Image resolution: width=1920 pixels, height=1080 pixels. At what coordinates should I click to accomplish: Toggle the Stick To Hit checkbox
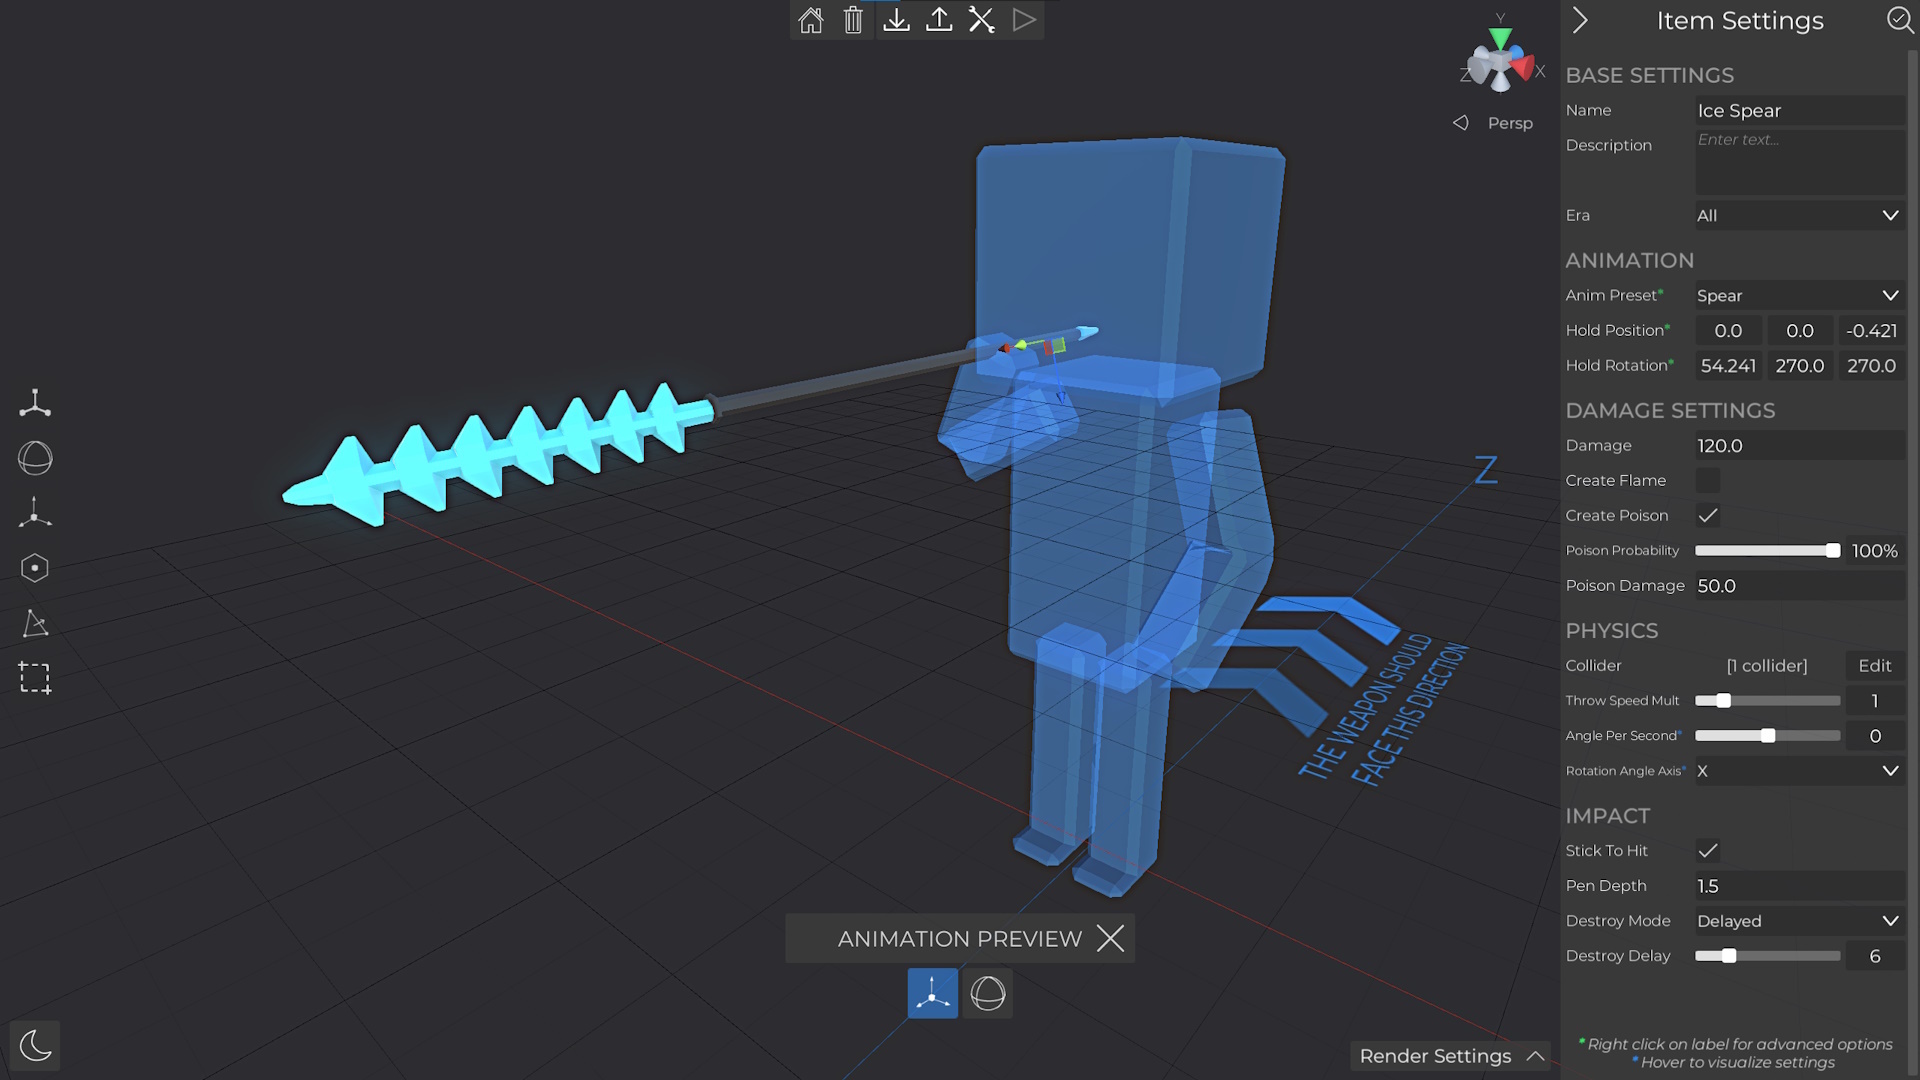click(1708, 851)
